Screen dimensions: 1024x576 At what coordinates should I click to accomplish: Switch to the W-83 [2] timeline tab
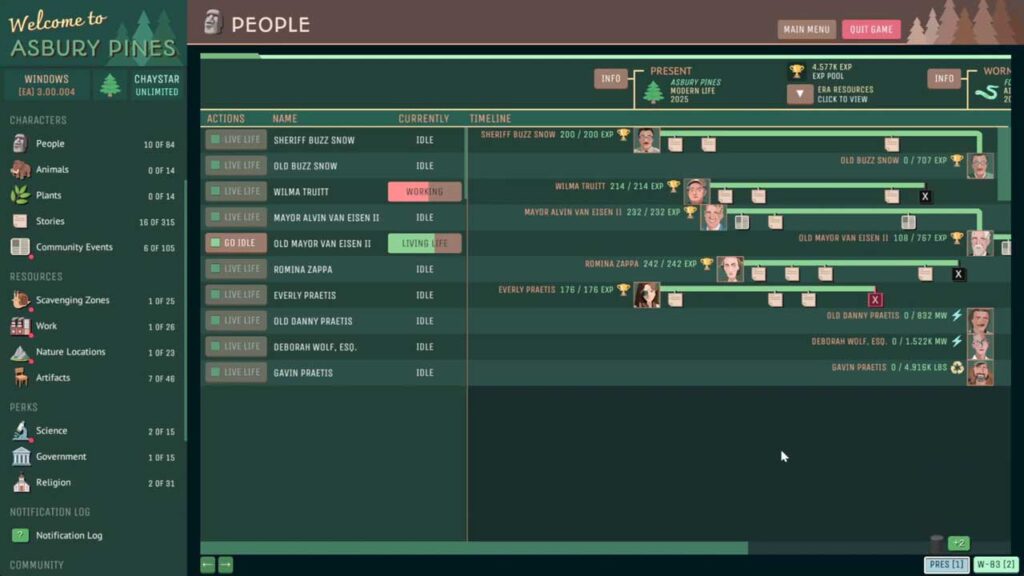(x=995, y=565)
